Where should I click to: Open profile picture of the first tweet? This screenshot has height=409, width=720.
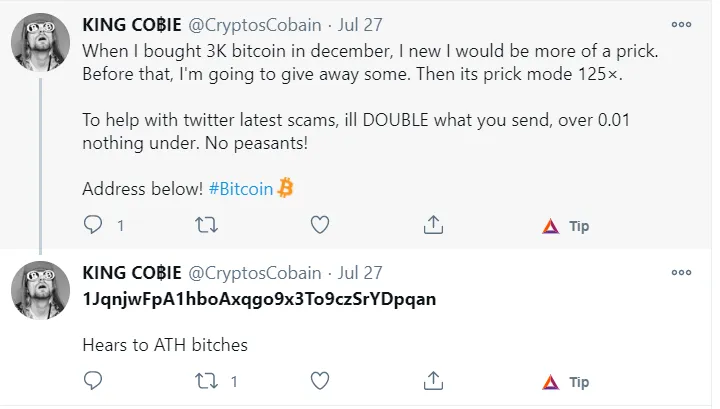[x=40, y=42]
